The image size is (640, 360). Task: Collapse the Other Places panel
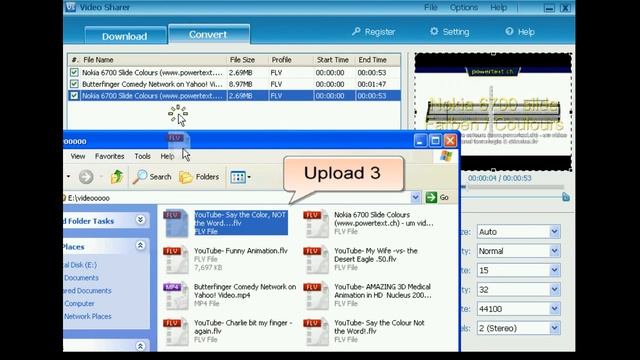(x=140, y=245)
